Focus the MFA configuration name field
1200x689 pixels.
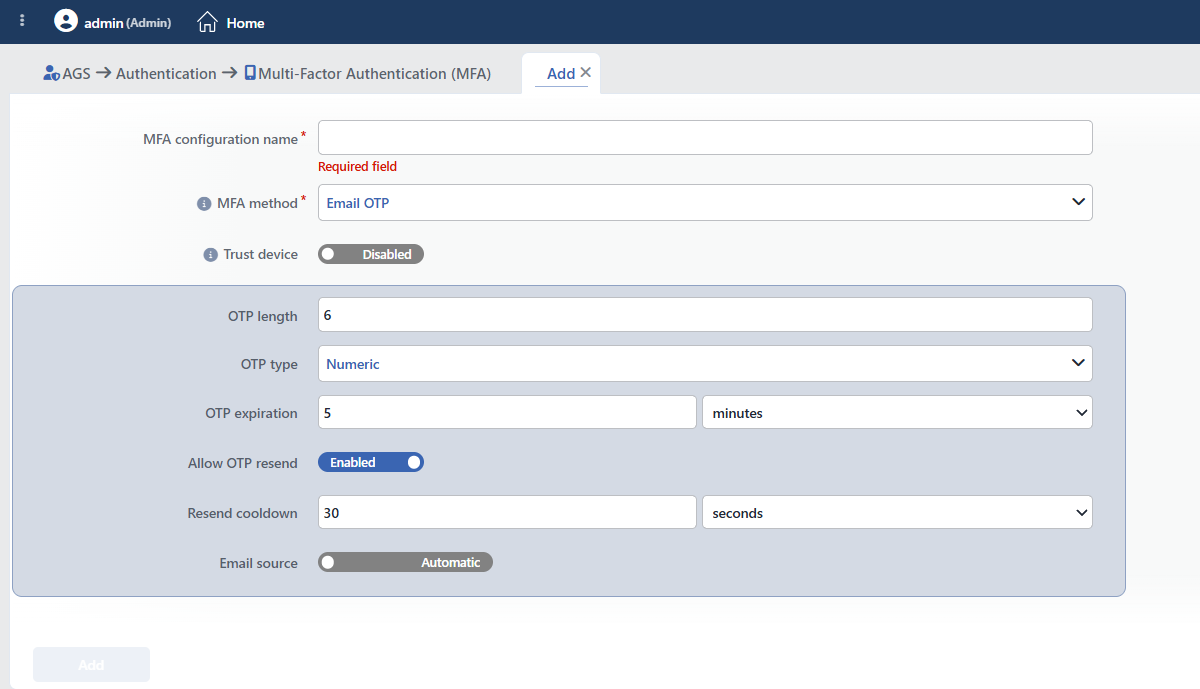click(705, 138)
